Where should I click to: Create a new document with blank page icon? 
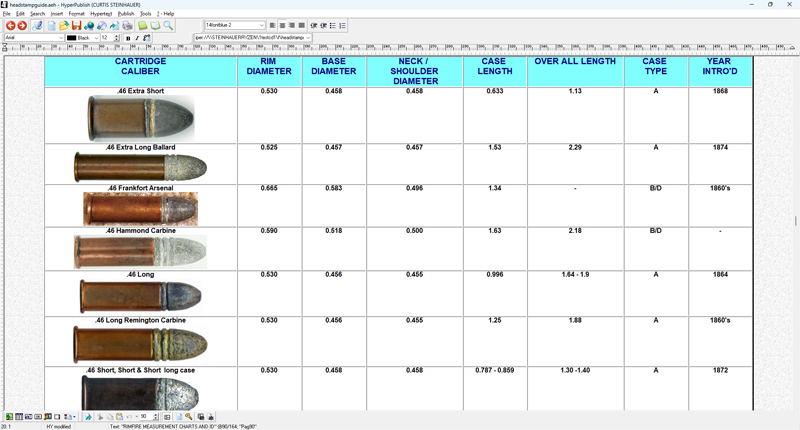(x=52, y=26)
